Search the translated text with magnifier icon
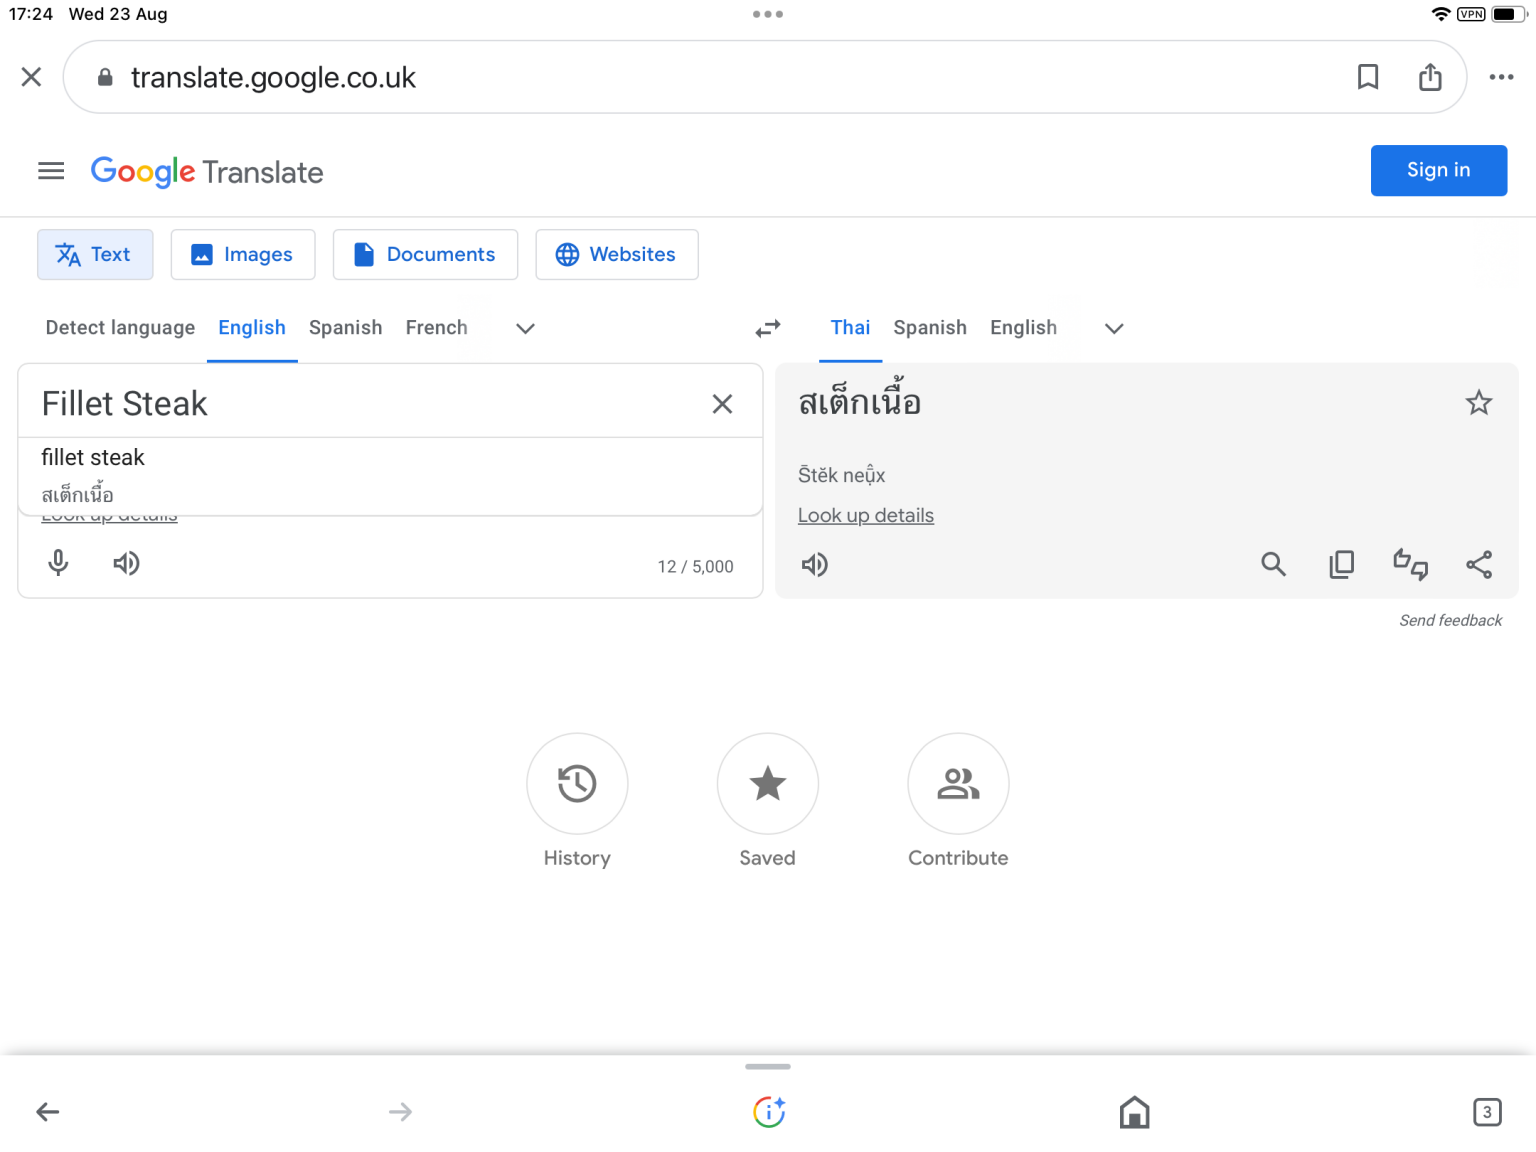This screenshot has height=1152, width=1536. click(1273, 565)
